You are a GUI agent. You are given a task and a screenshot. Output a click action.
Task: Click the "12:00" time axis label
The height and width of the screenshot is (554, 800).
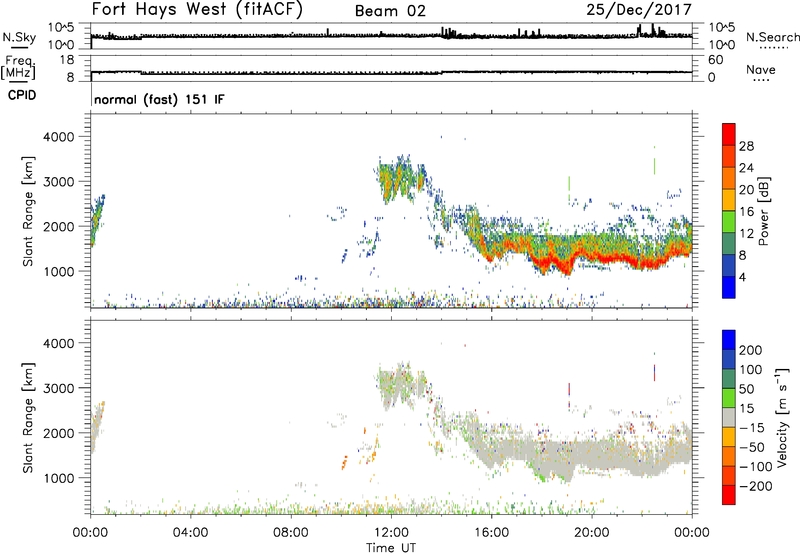point(391,533)
